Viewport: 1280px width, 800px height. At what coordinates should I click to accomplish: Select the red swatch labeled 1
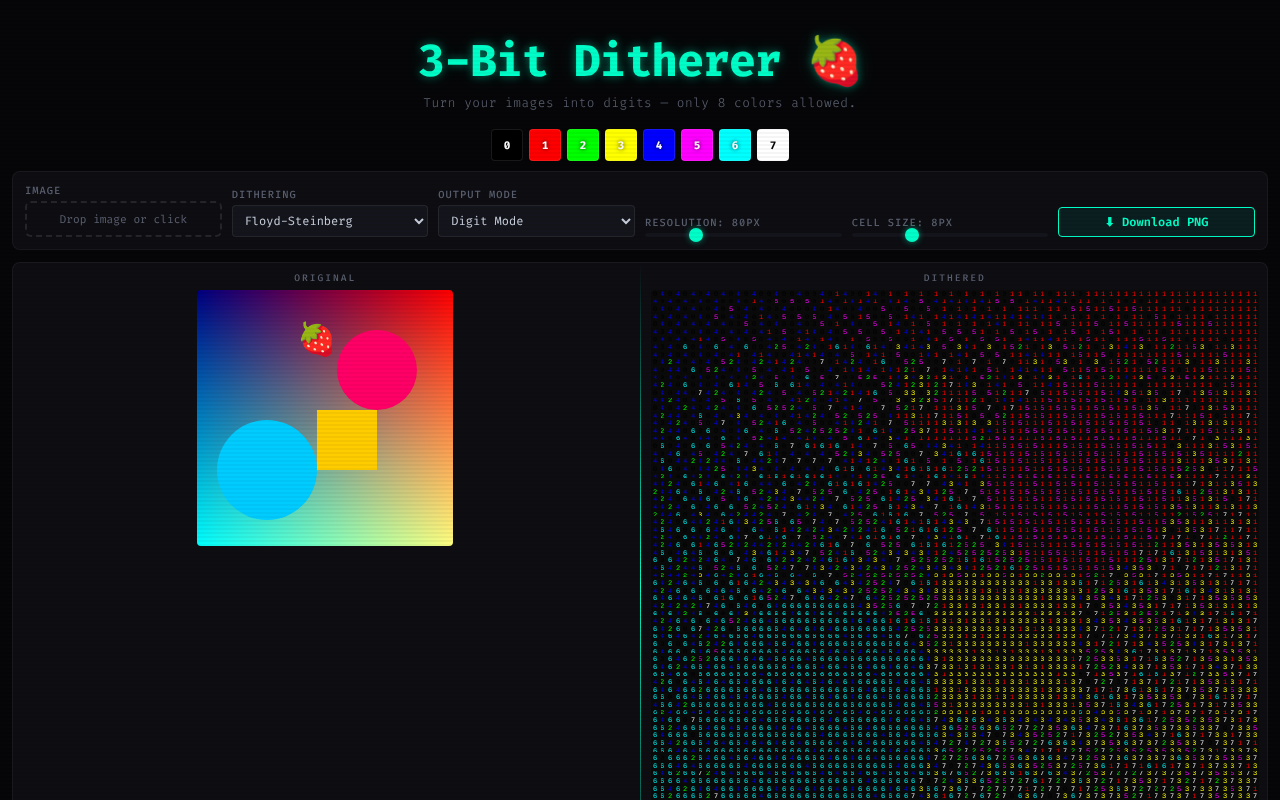[545, 145]
